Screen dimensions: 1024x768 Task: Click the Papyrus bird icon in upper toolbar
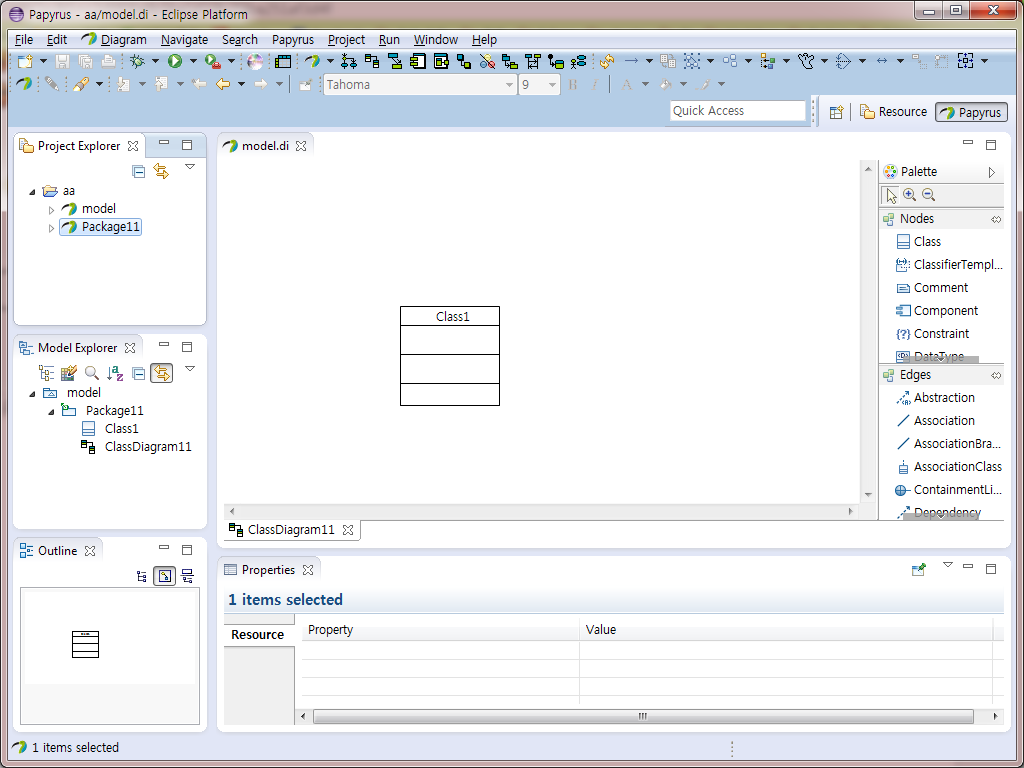312,61
